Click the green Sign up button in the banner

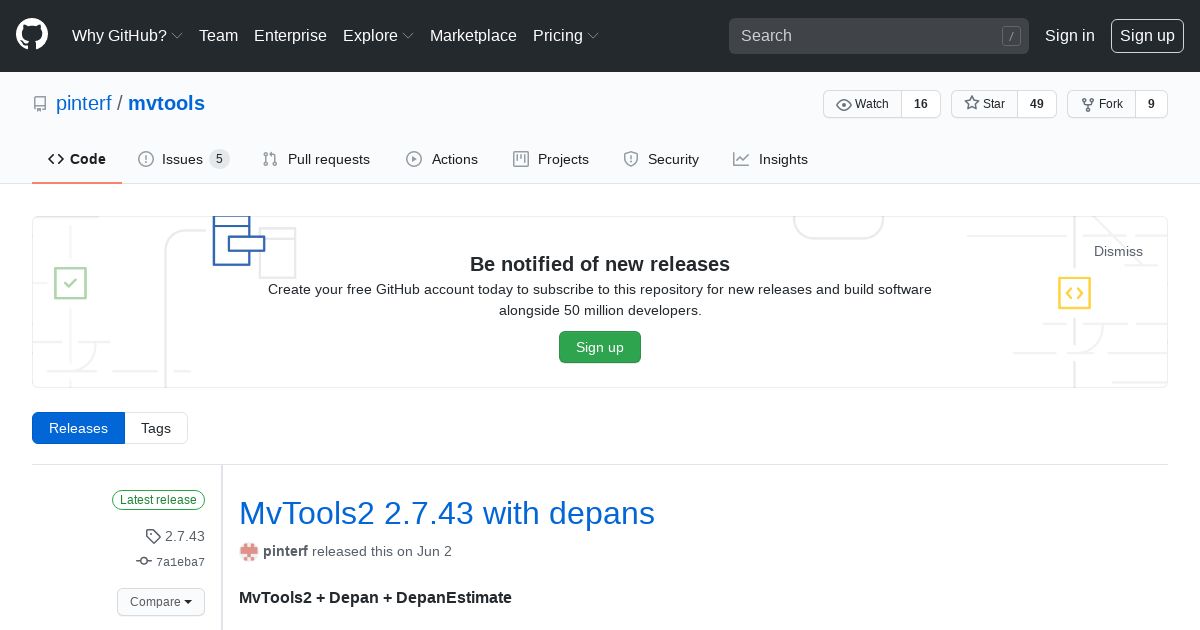[x=600, y=347]
